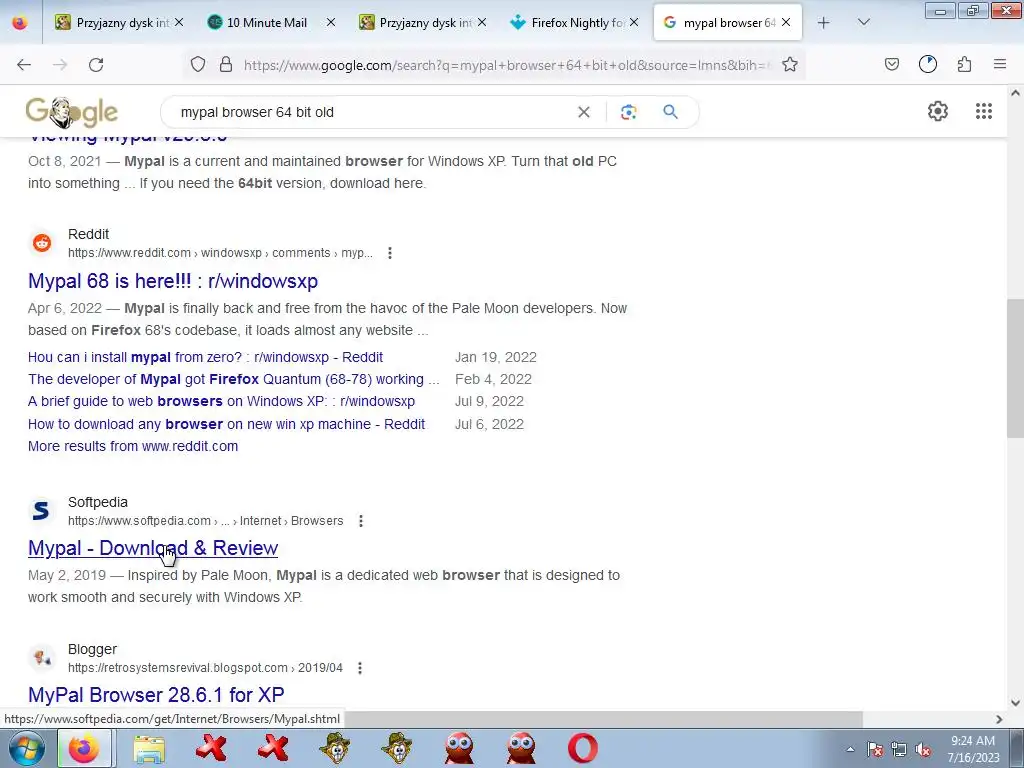
Task: Click first red X taskbar icon
Action: tap(211, 748)
